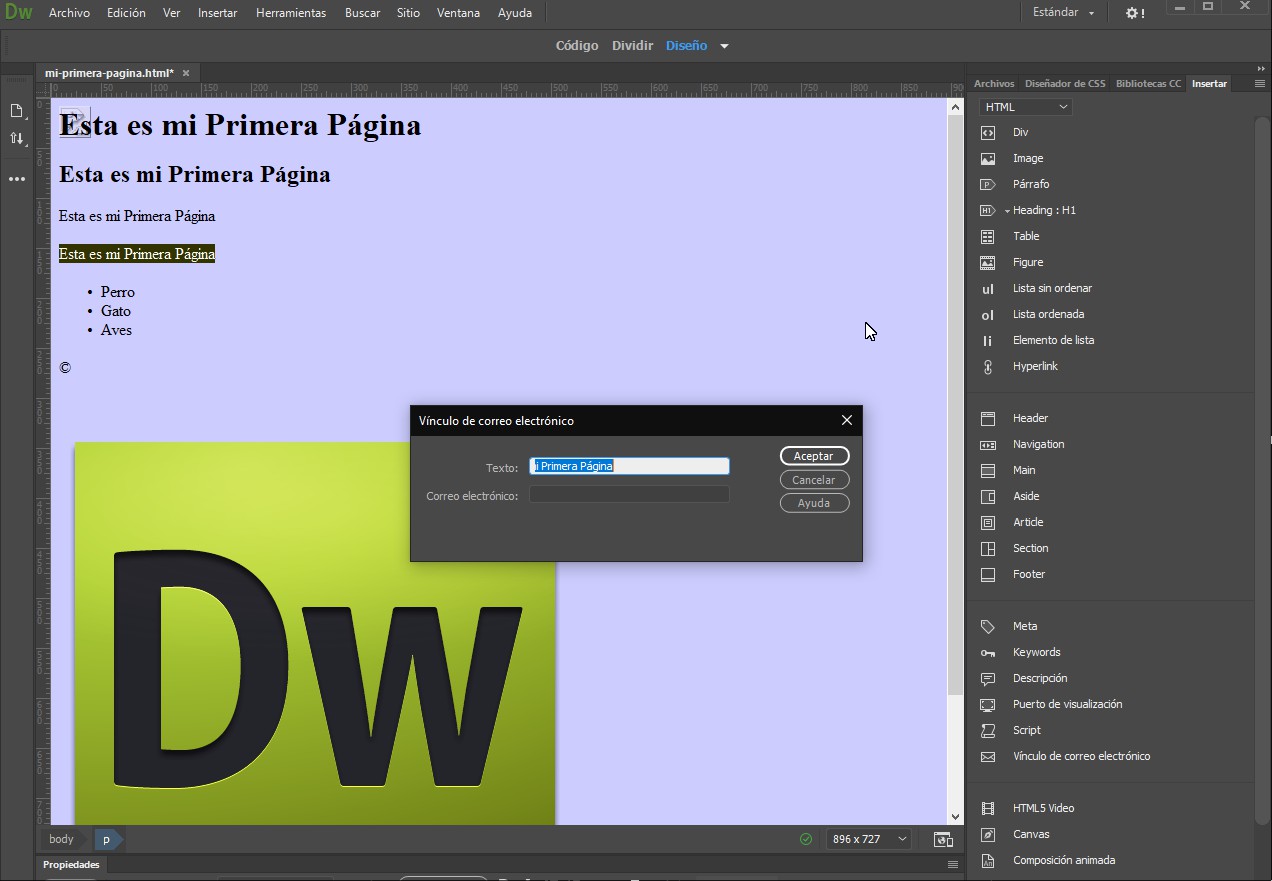
Task: Toggle real-time preview icon in status bar
Action: click(x=942, y=839)
